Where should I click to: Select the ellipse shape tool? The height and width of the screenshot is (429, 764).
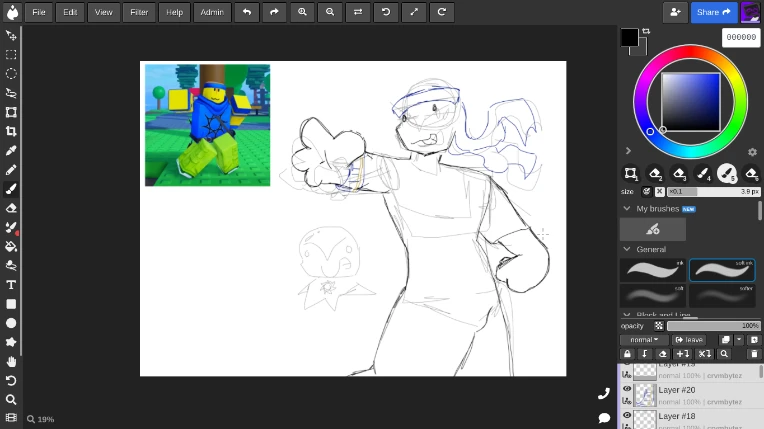[11, 323]
